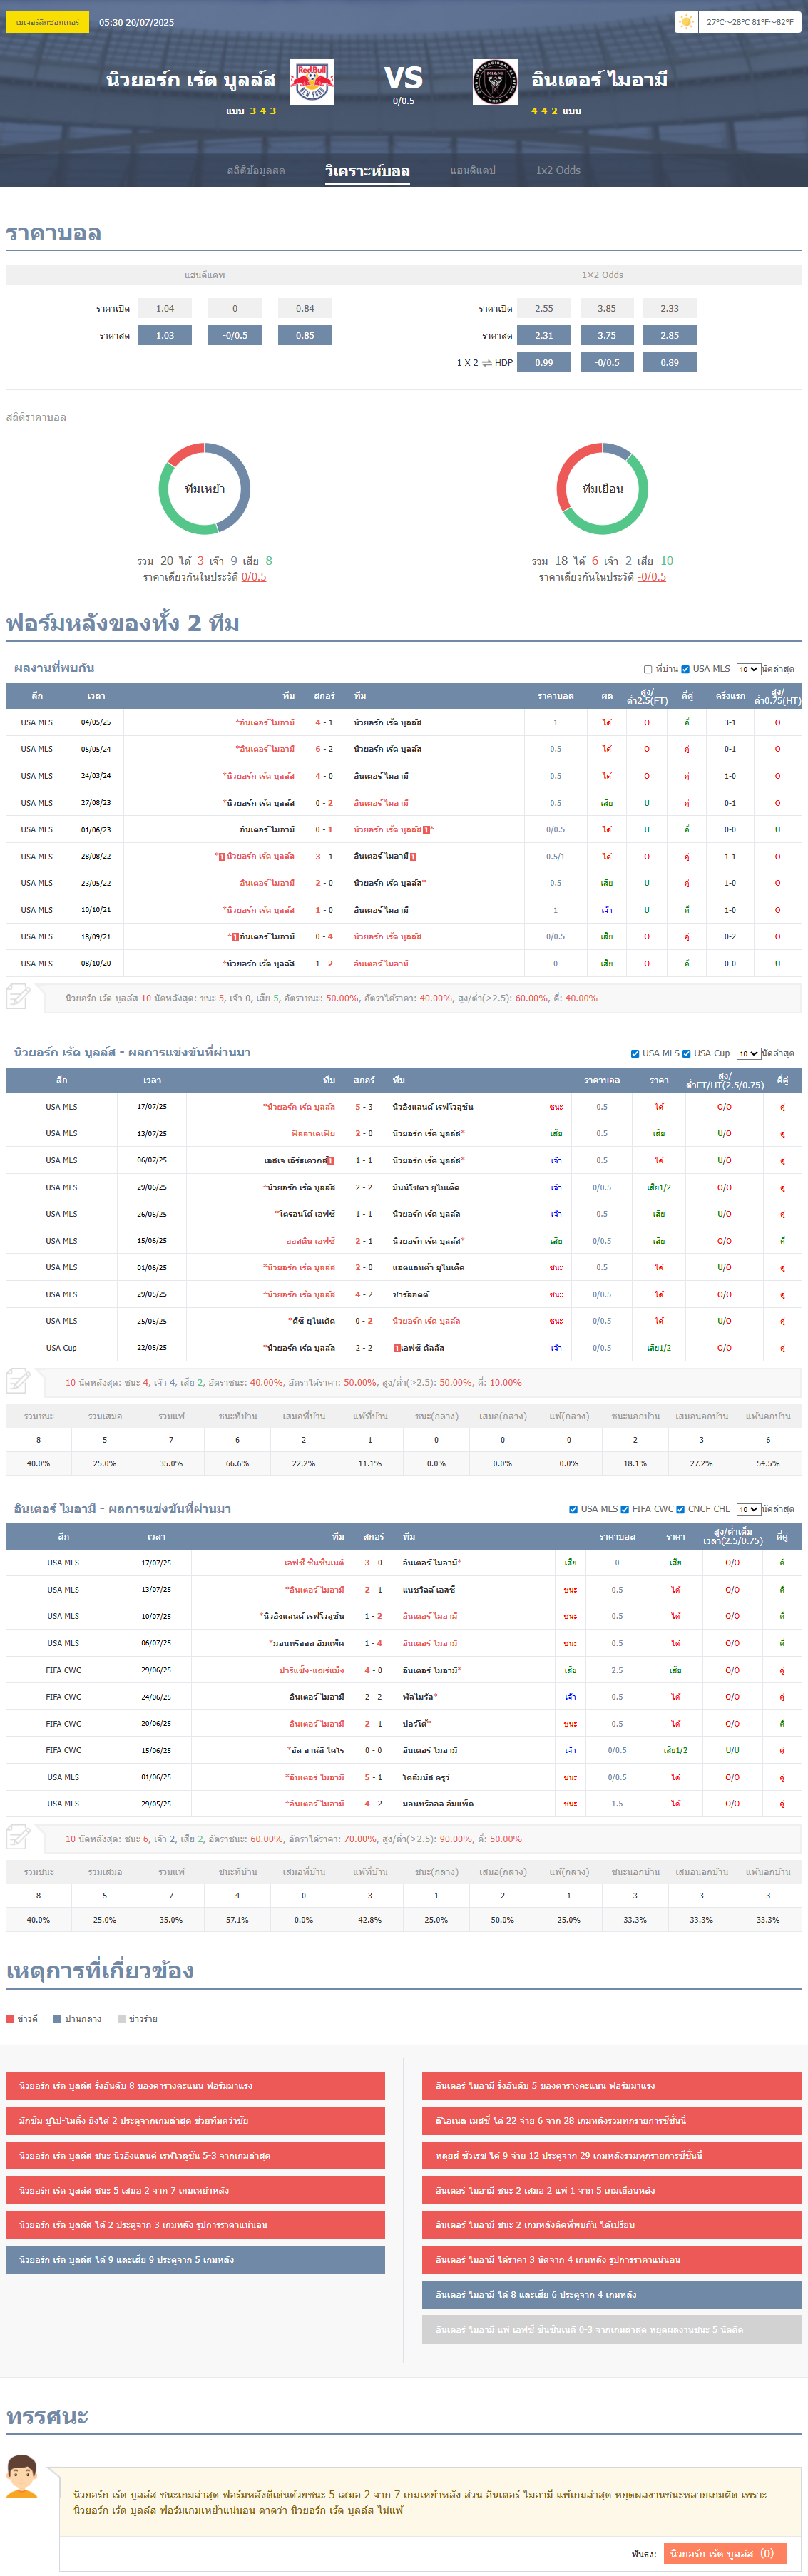This screenshot has width=808, height=2576.
Task: Click the notes icon under Inter Miami results summary
Action: pyautogui.click(x=18, y=1838)
